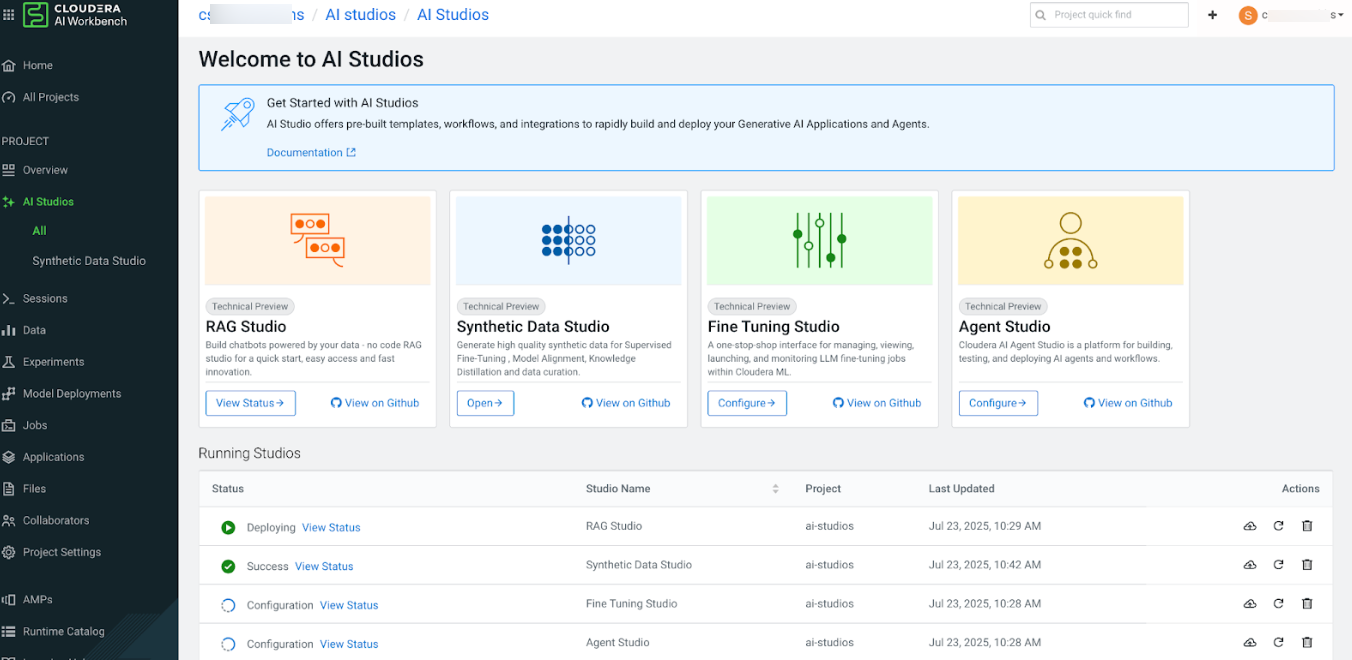Click Fine Tuning Studio card image
1352x660 pixels.
point(820,241)
